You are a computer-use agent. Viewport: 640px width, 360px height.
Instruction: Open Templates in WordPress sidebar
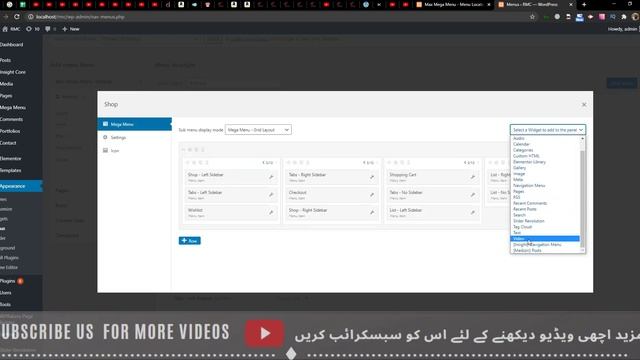pos(11,170)
